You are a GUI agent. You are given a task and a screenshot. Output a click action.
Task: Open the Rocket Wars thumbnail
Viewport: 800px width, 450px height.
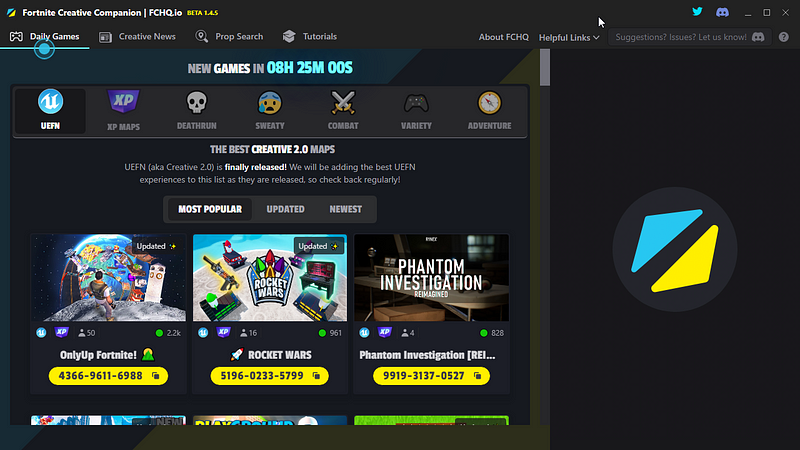point(270,278)
